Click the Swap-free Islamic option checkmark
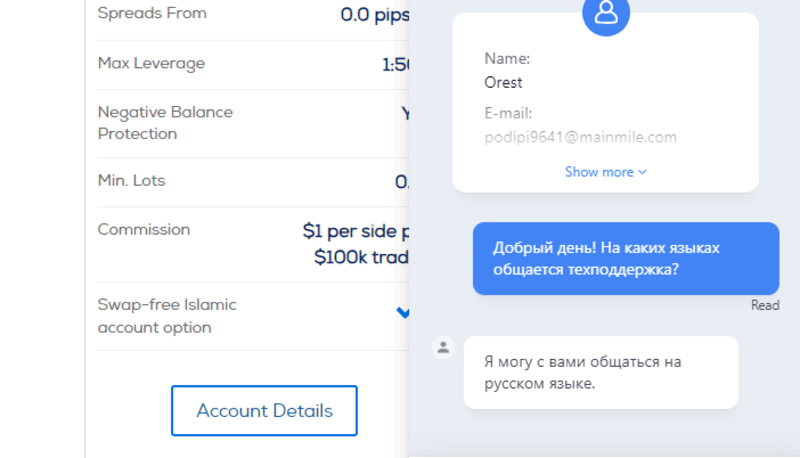The height and width of the screenshot is (458, 800). point(403,312)
